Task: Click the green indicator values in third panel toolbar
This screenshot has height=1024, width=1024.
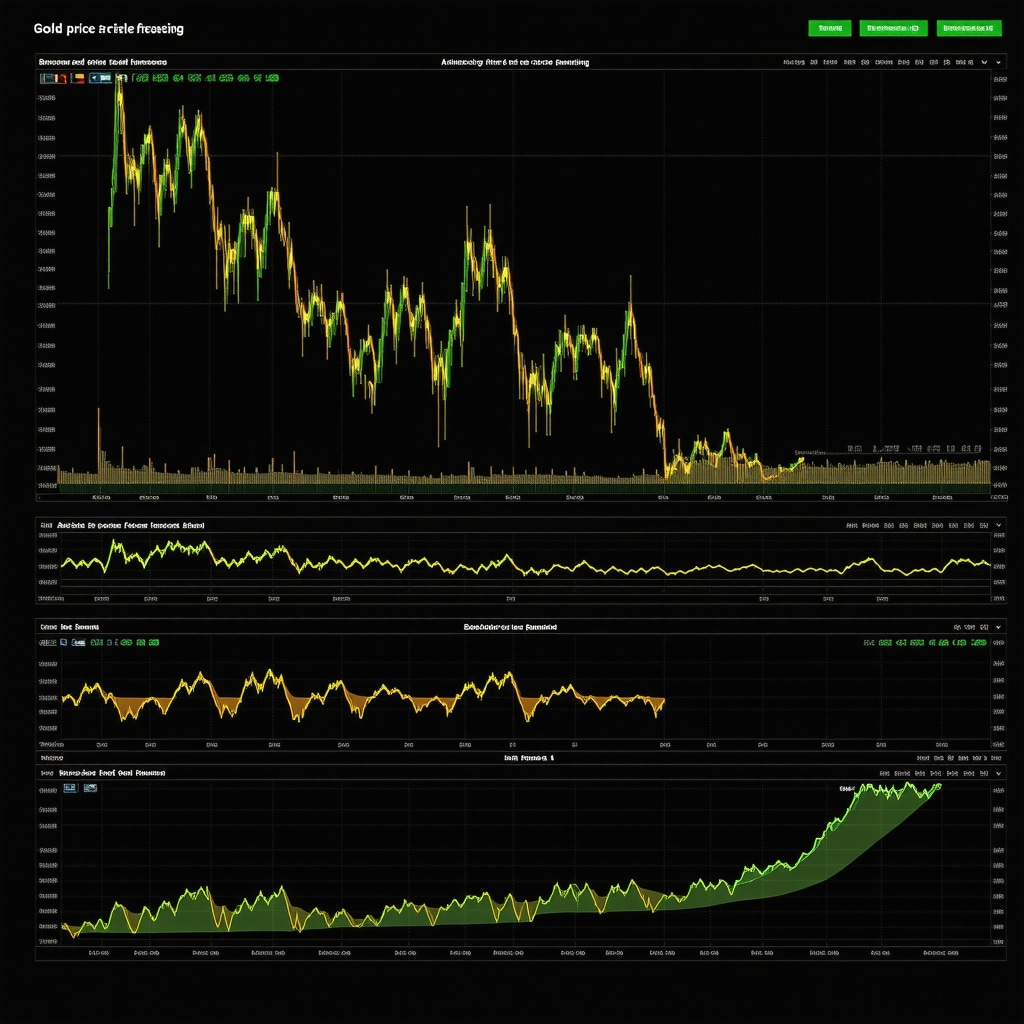Action: pyautogui.click(x=124, y=643)
